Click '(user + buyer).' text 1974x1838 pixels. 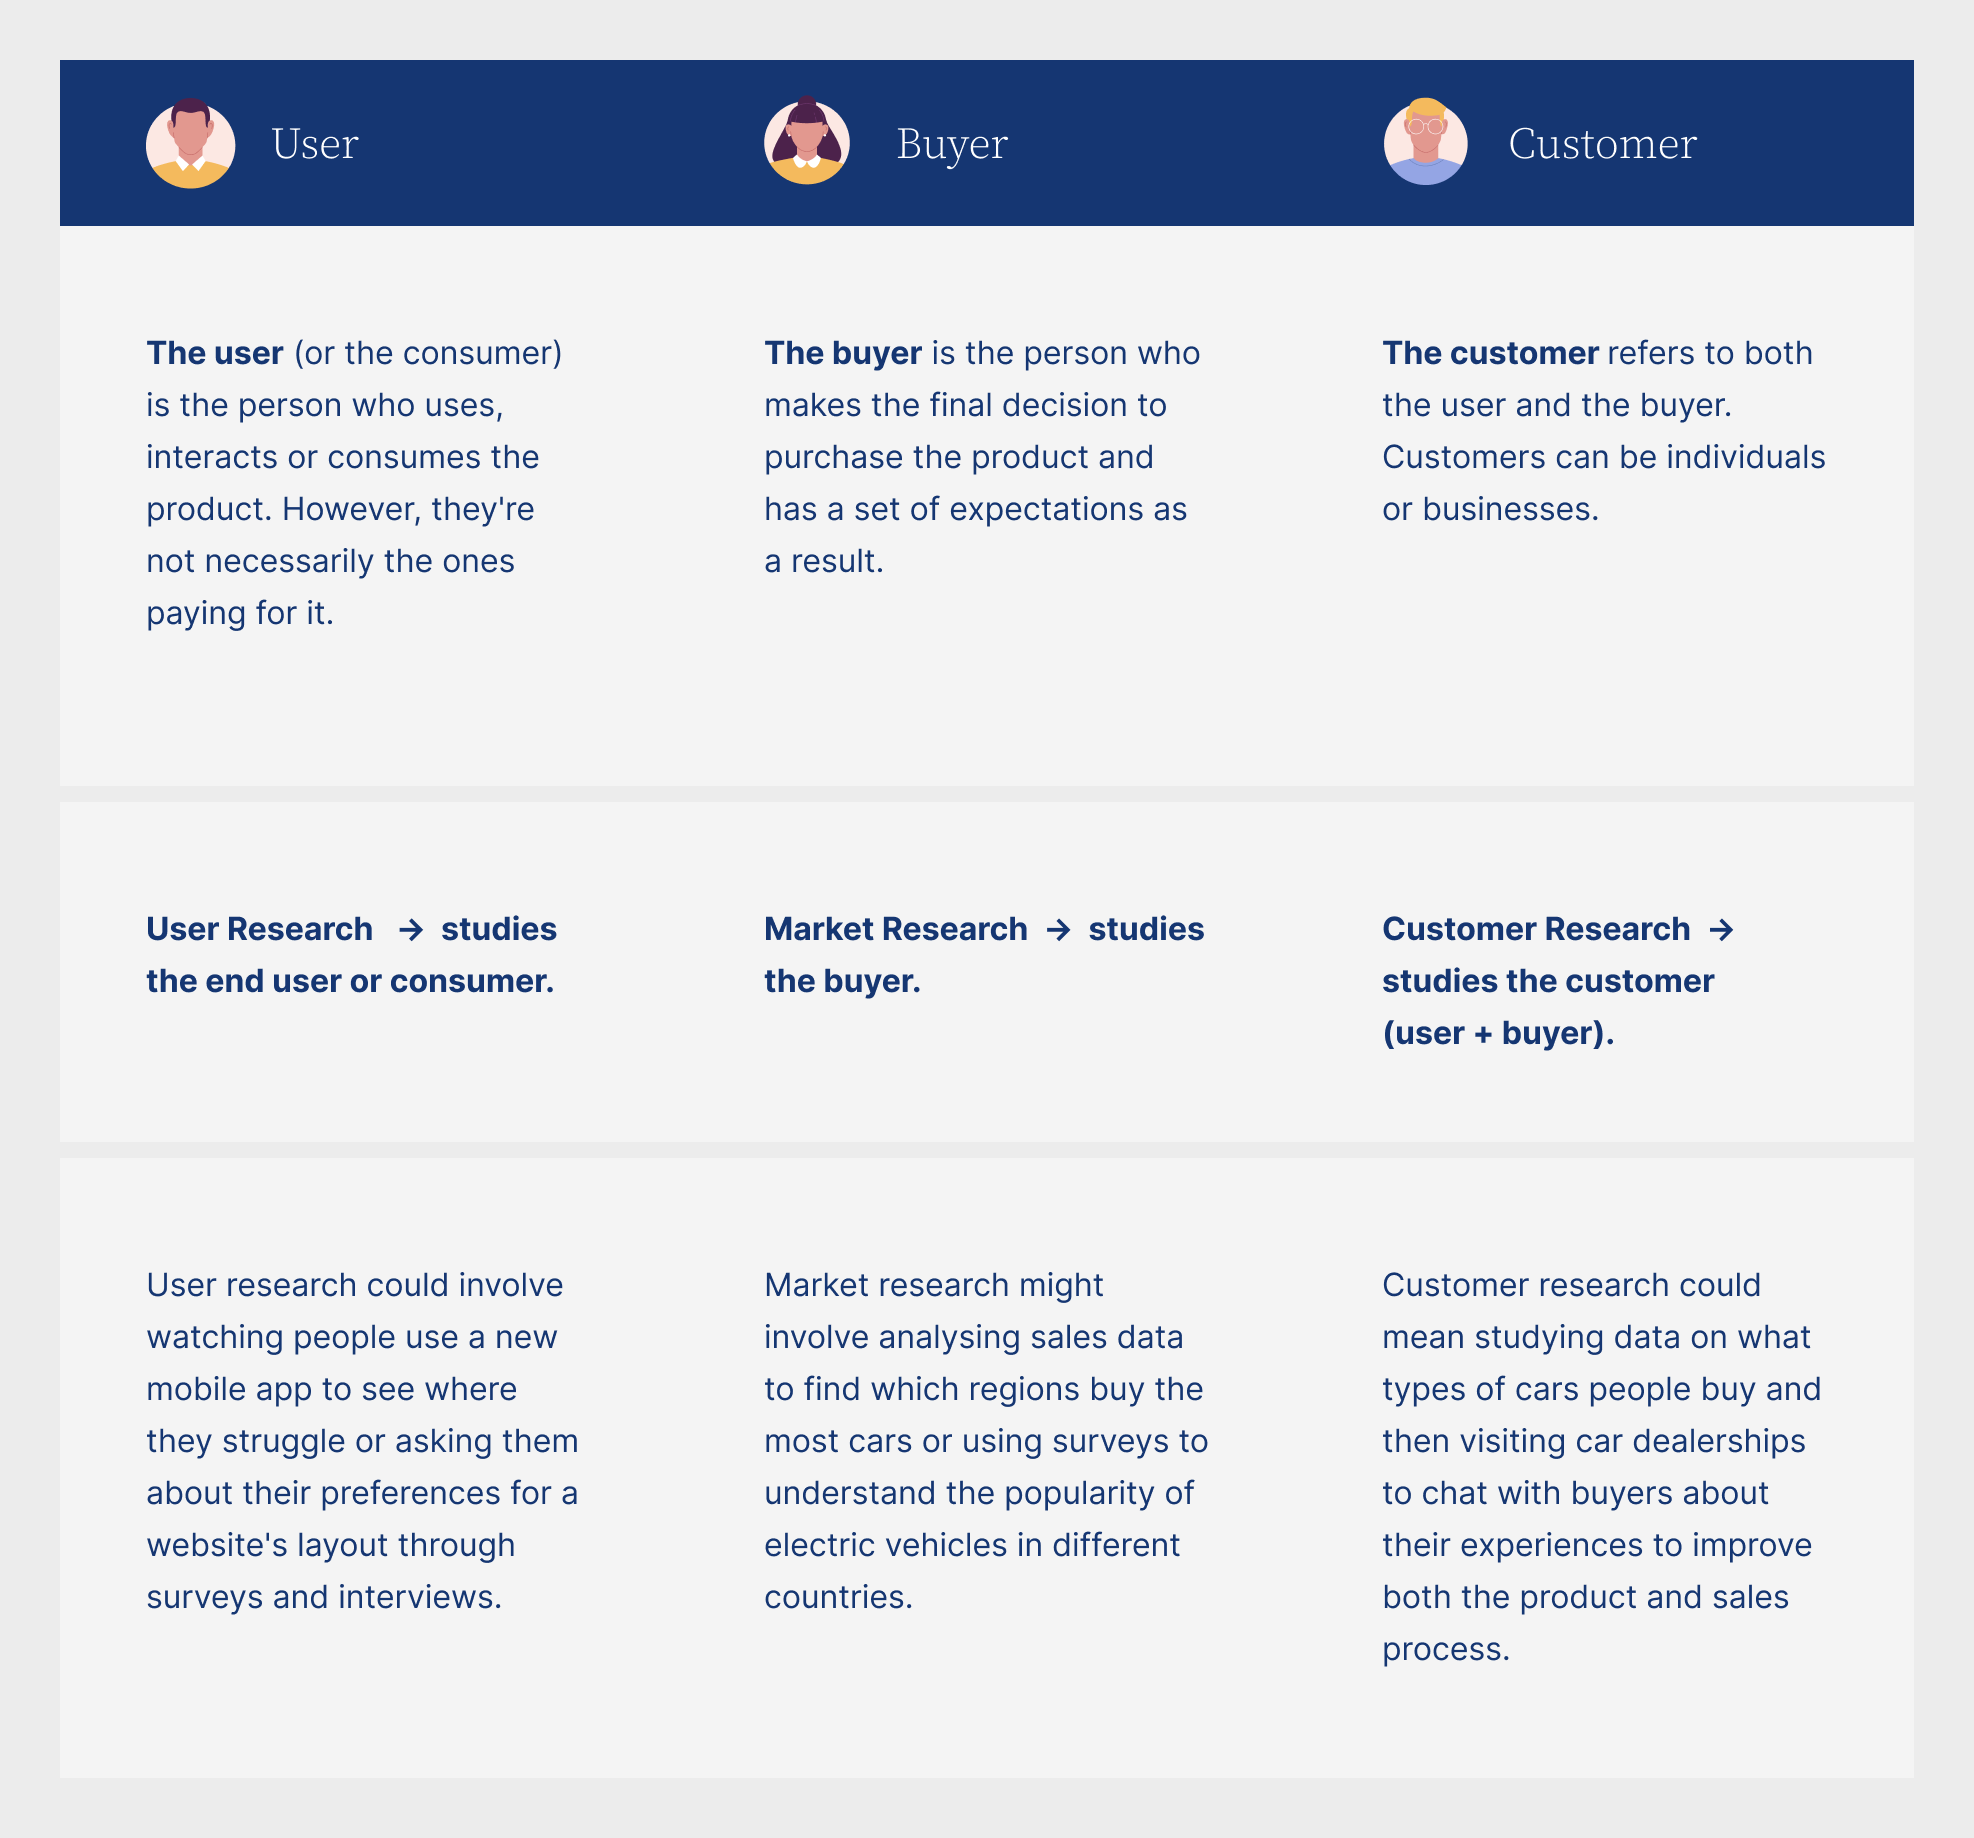pos(1498,1033)
